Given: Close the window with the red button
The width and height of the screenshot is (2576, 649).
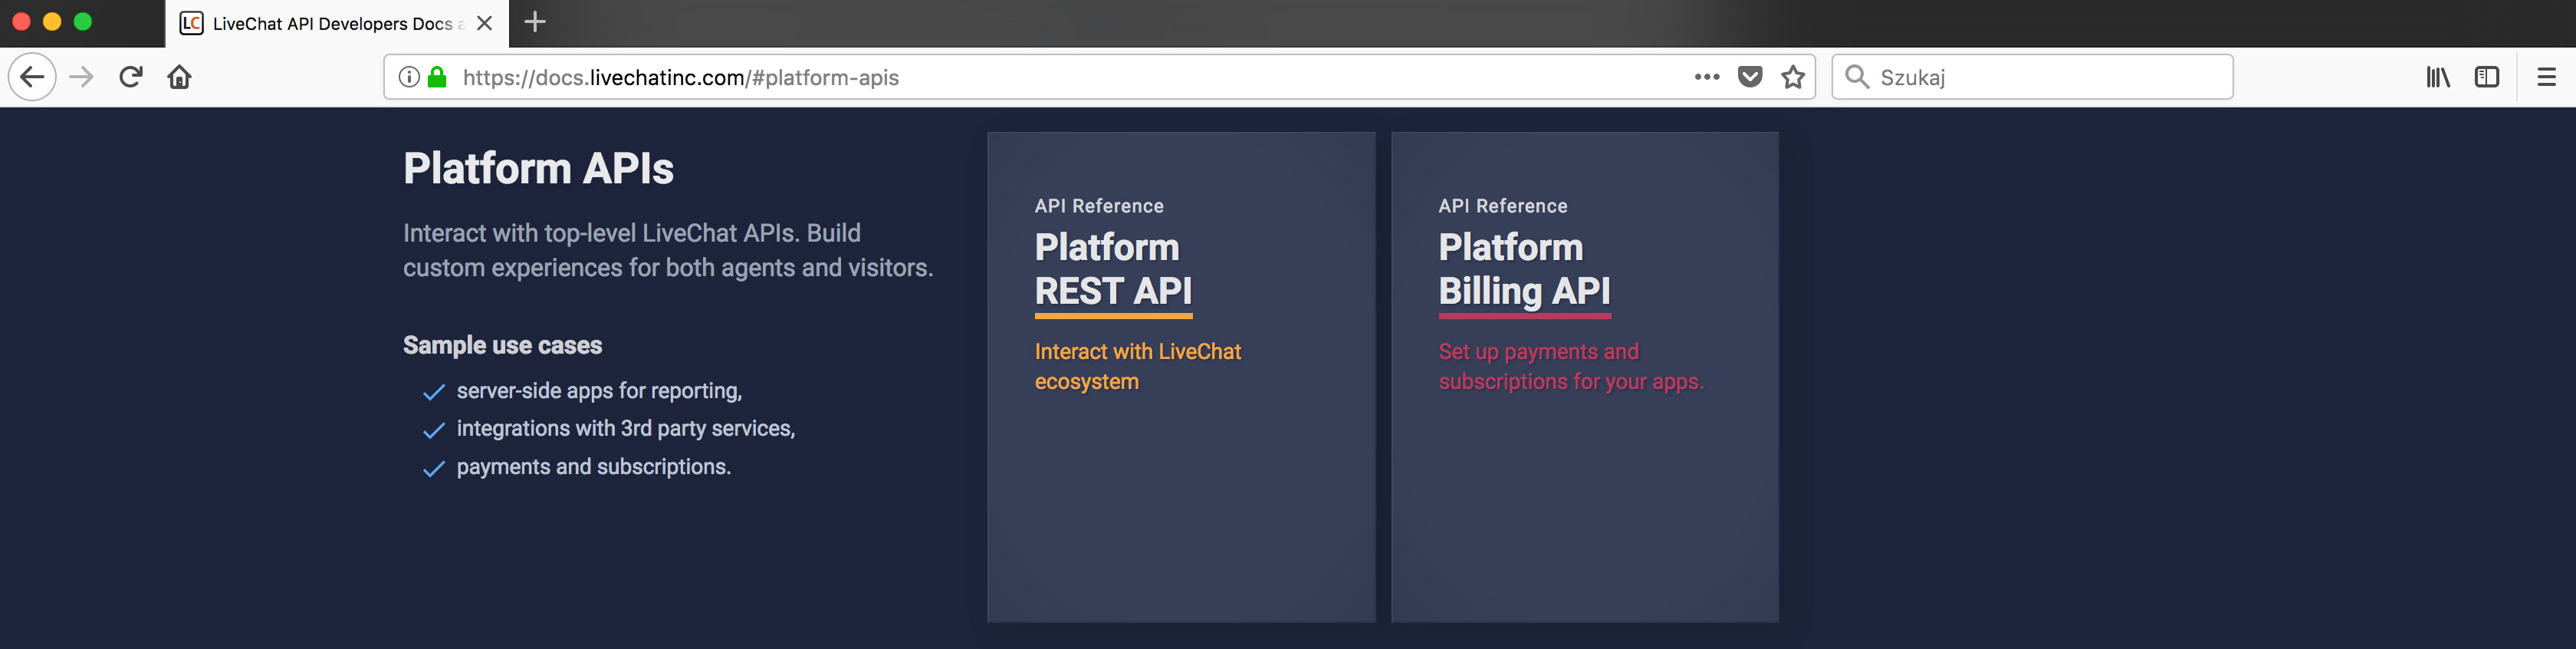Looking at the screenshot, I should pos(21,22).
